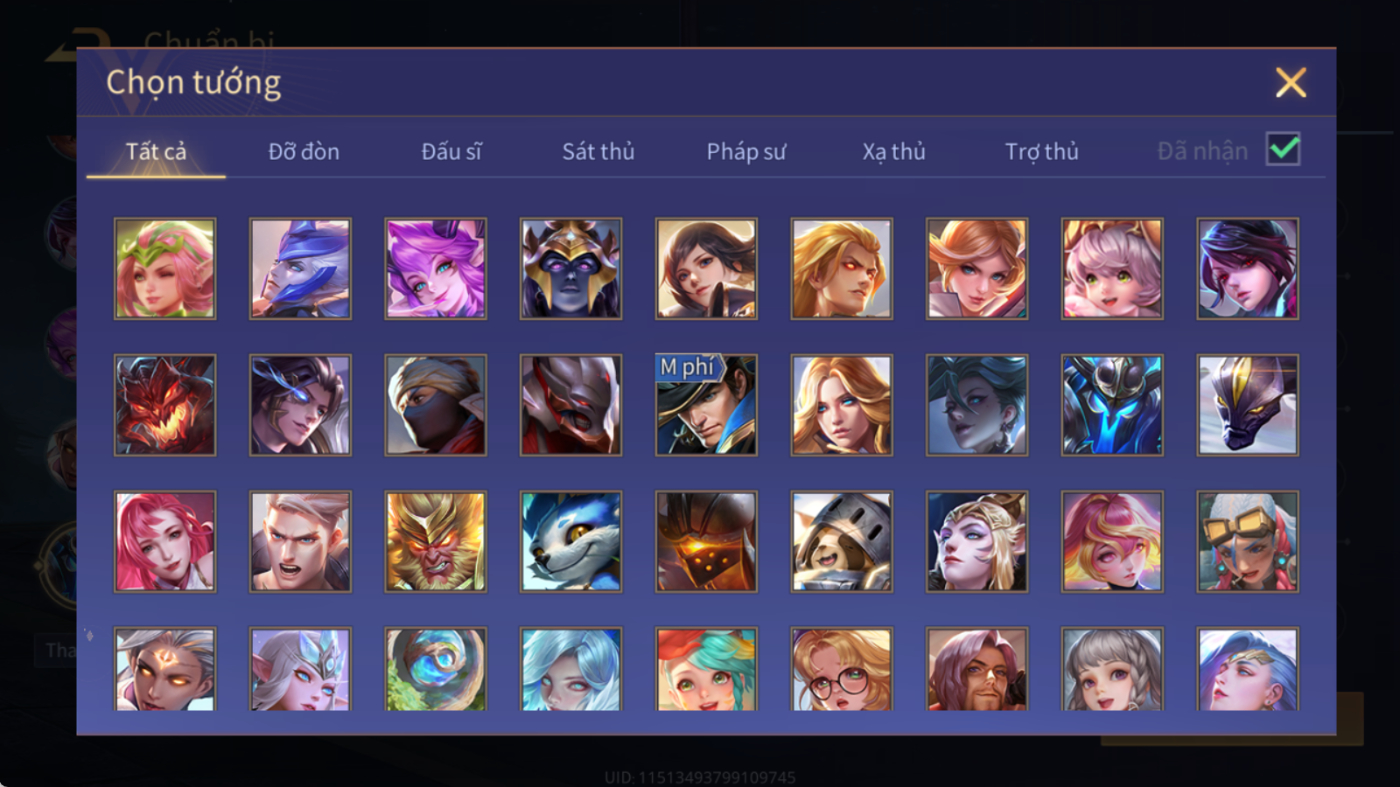Choose the red fiery demon hero portrait
1400x787 pixels.
tap(165, 405)
